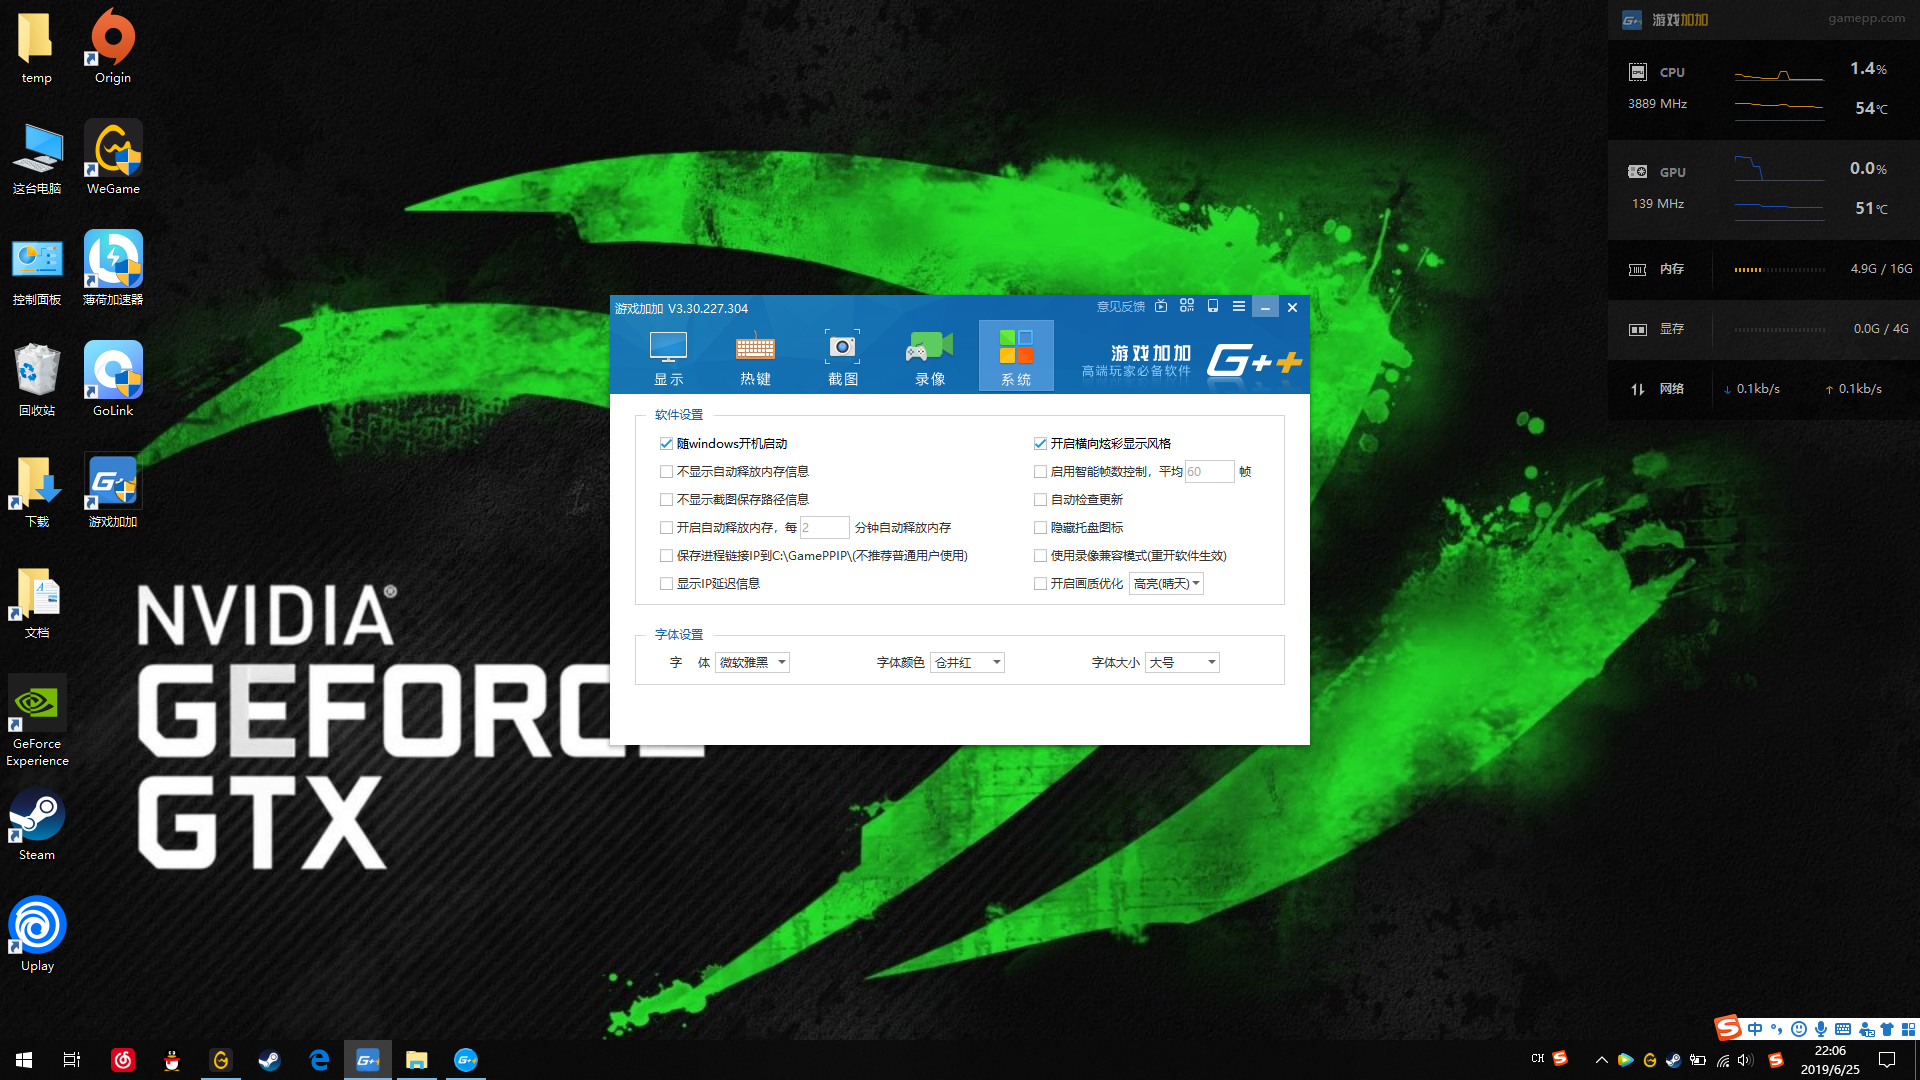Open 高亮(晴天) image quality dropdown
The height and width of the screenshot is (1080, 1920).
click(x=1166, y=583)
